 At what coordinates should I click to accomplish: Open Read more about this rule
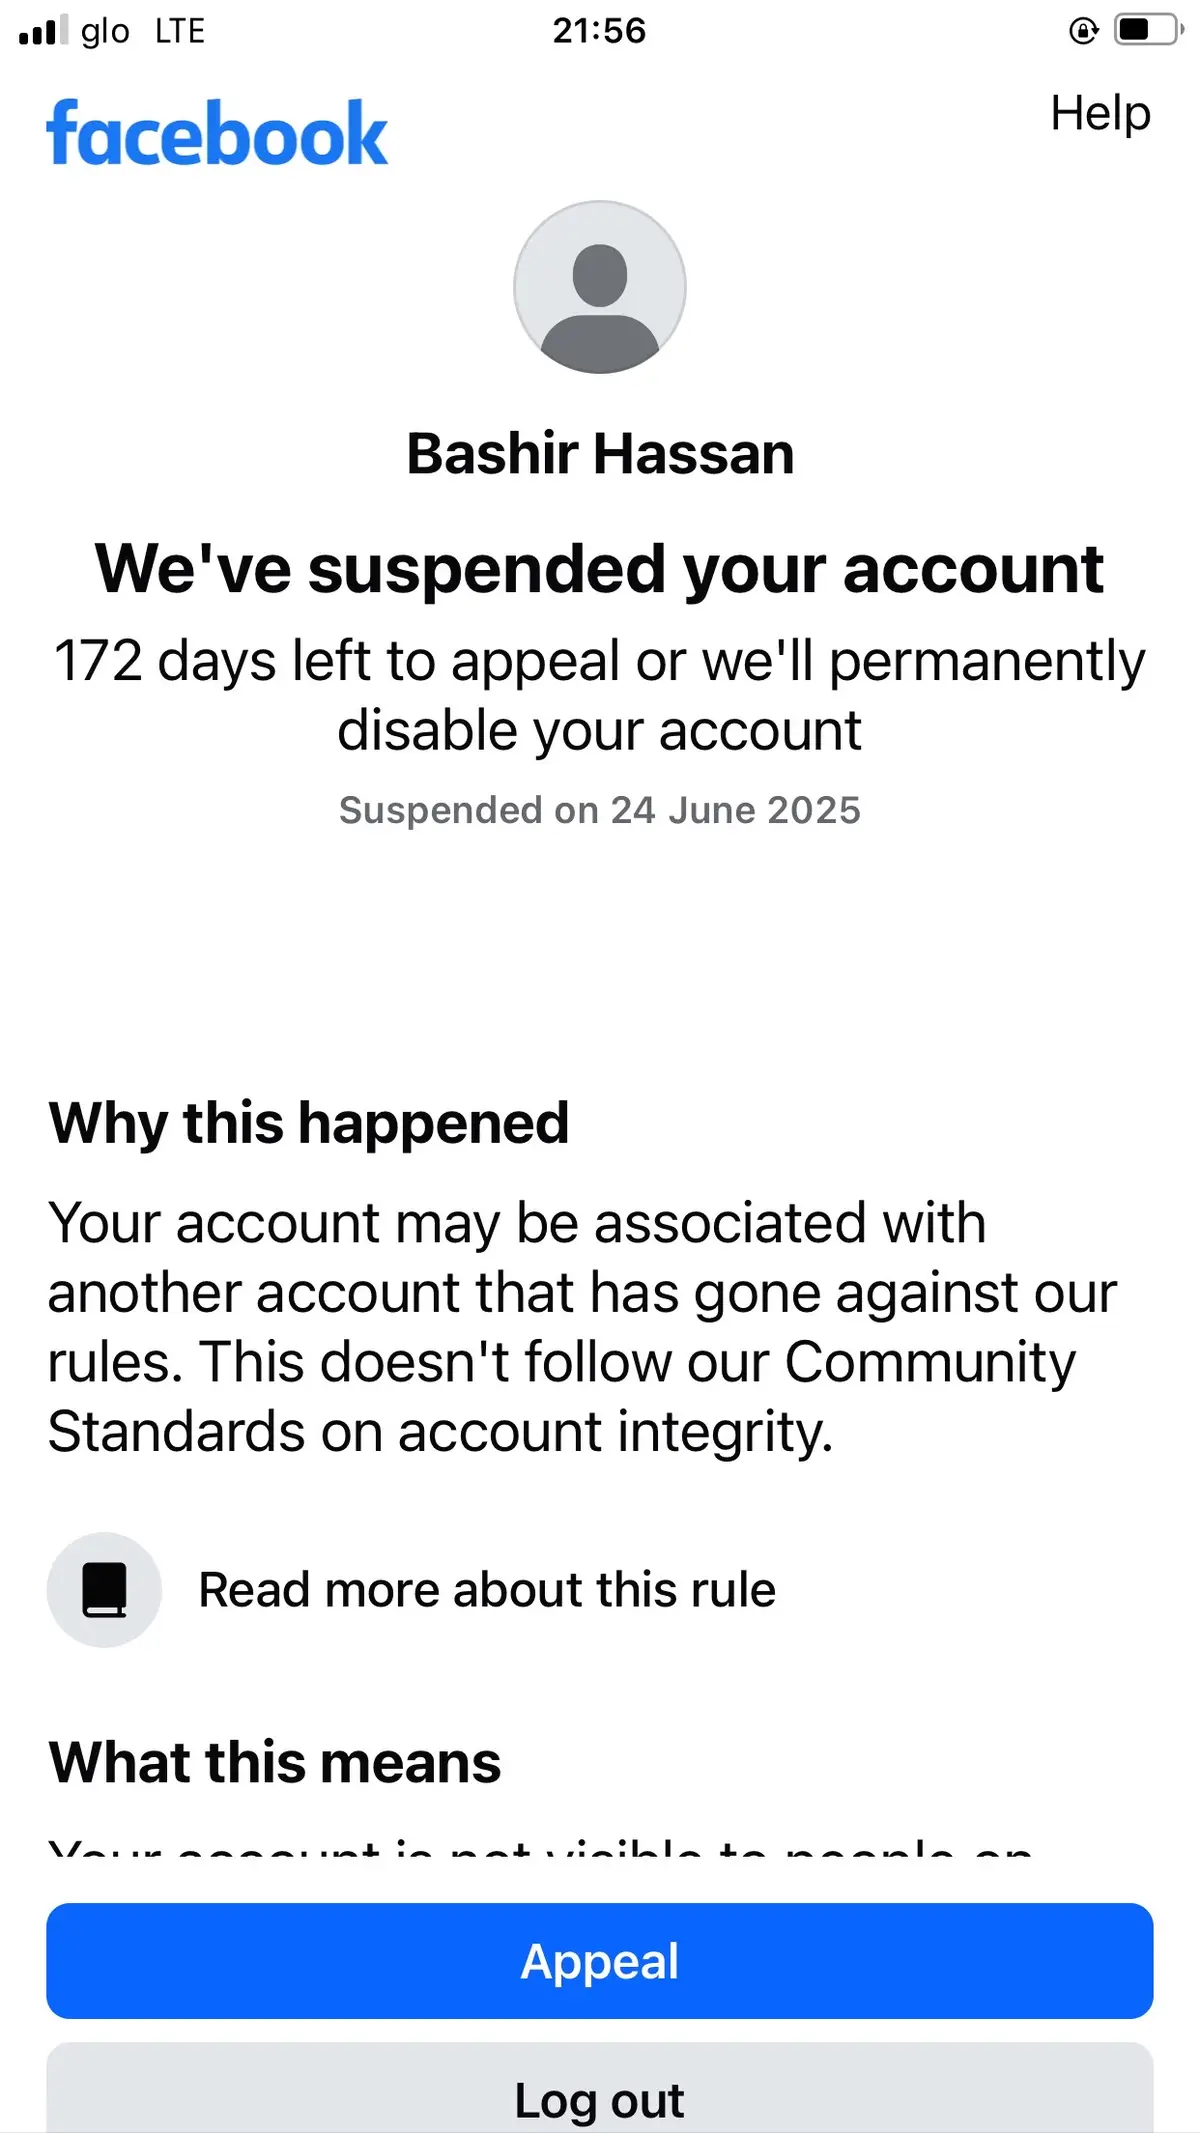click(x=487, y=1589)
